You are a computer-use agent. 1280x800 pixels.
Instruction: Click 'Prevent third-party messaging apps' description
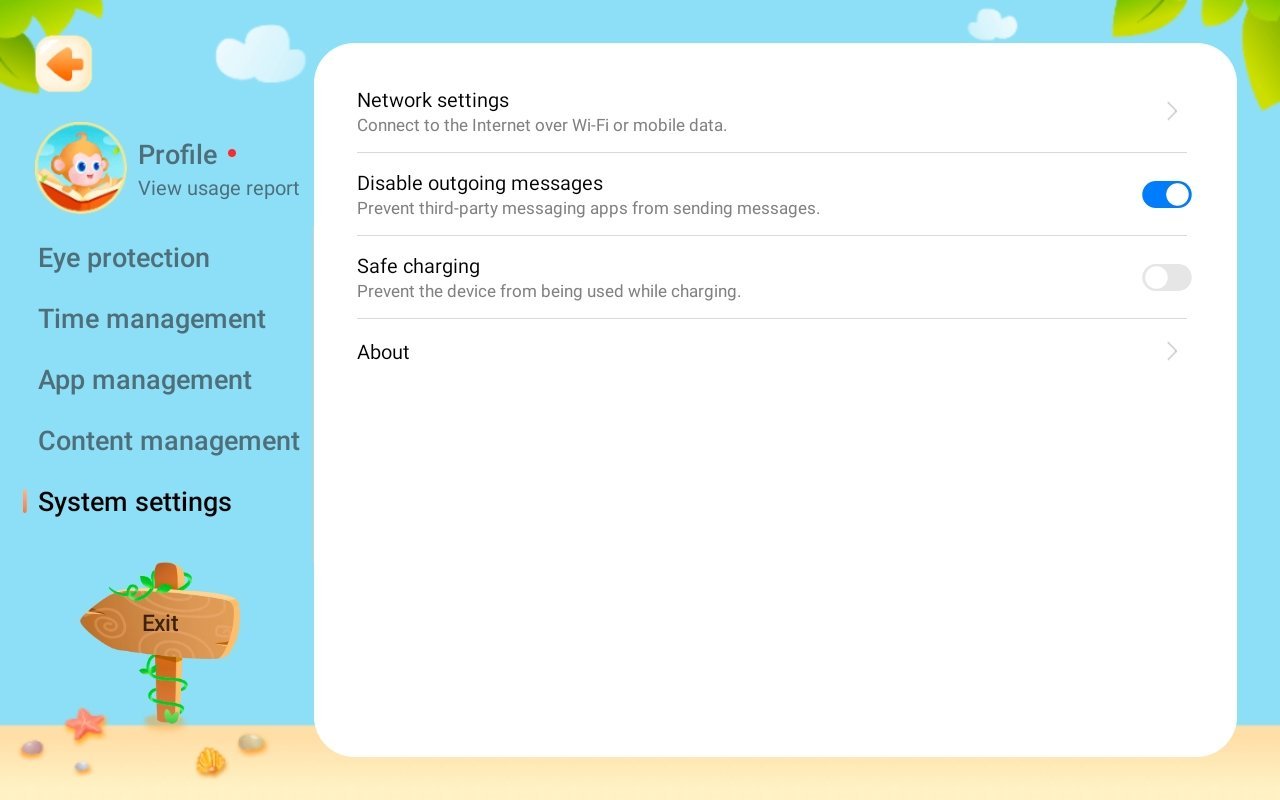588,209
